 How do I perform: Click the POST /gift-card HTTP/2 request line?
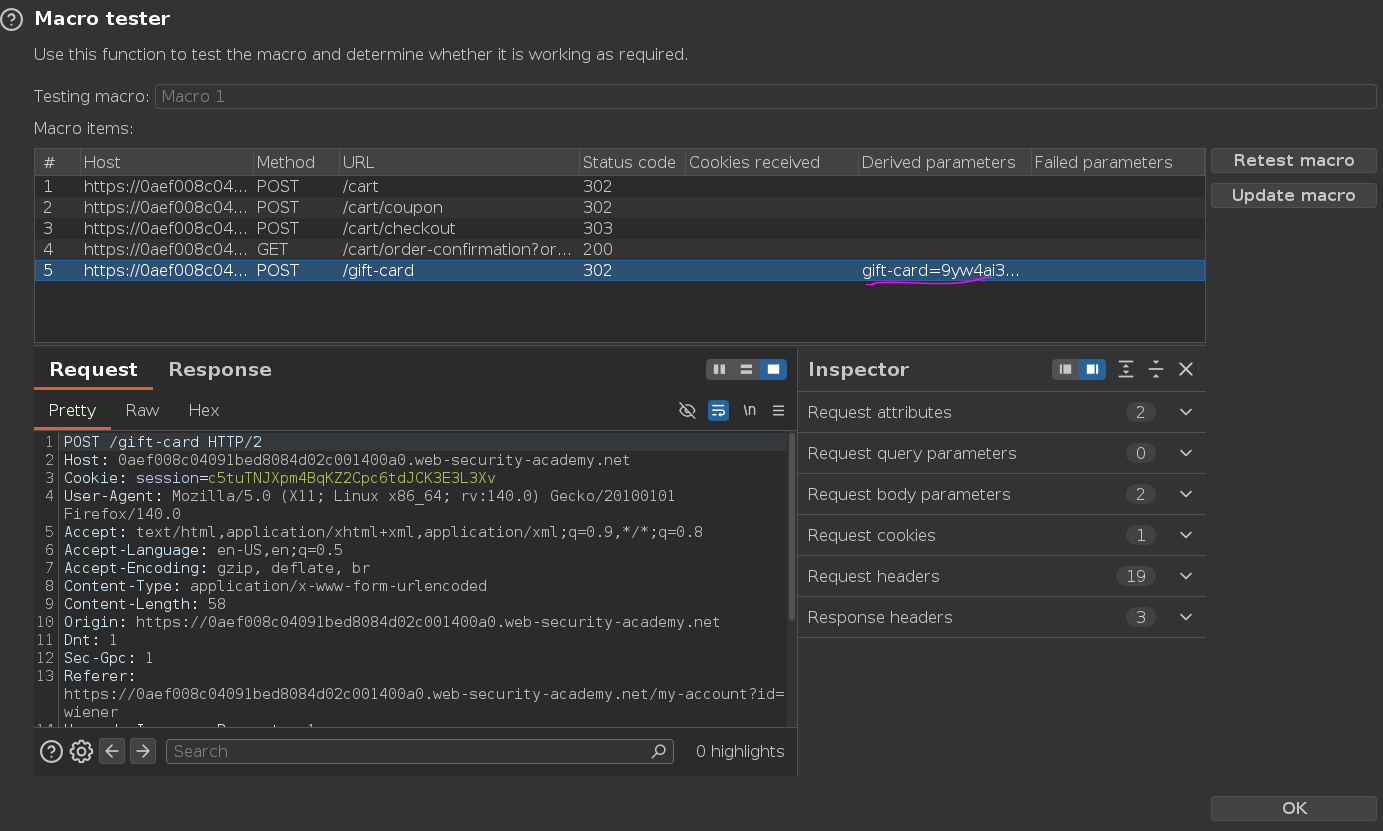[163, 442]
